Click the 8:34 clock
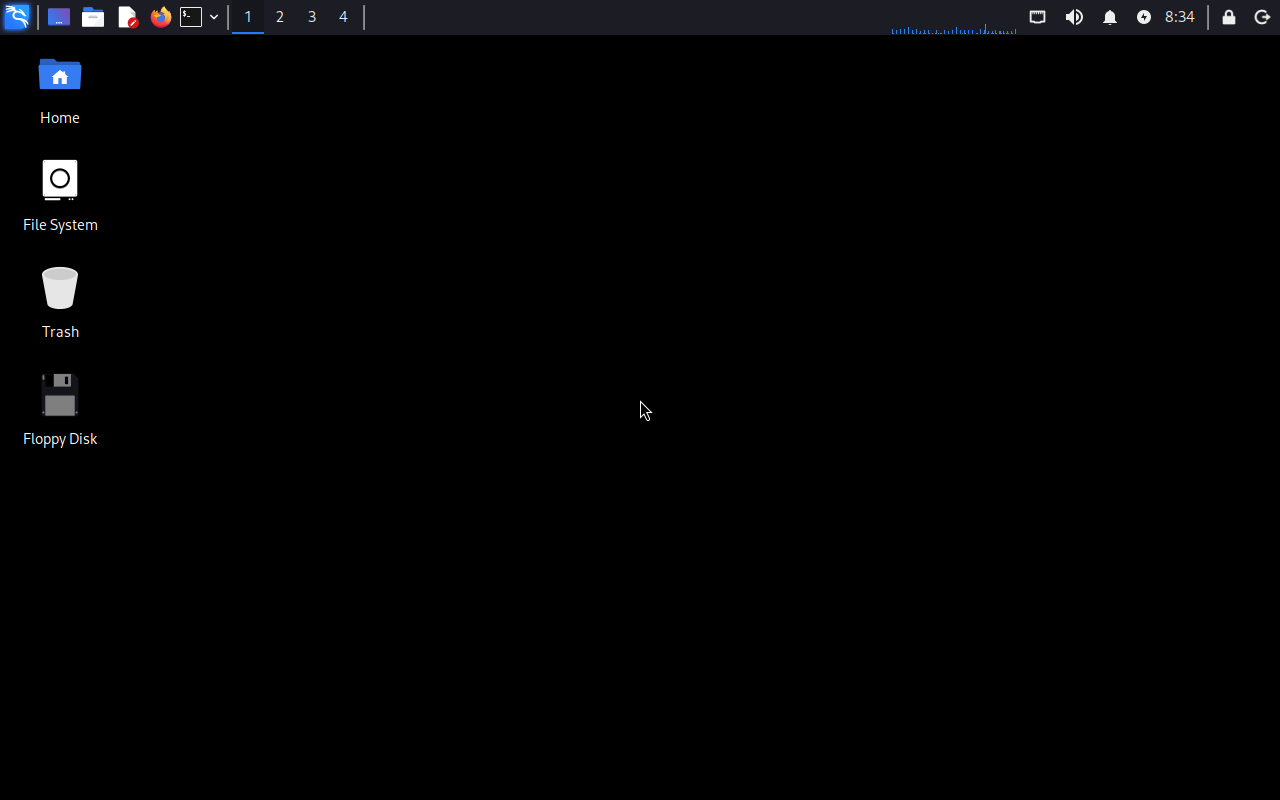Screen dimensions: 1280x800 [x=1180, y=17]
